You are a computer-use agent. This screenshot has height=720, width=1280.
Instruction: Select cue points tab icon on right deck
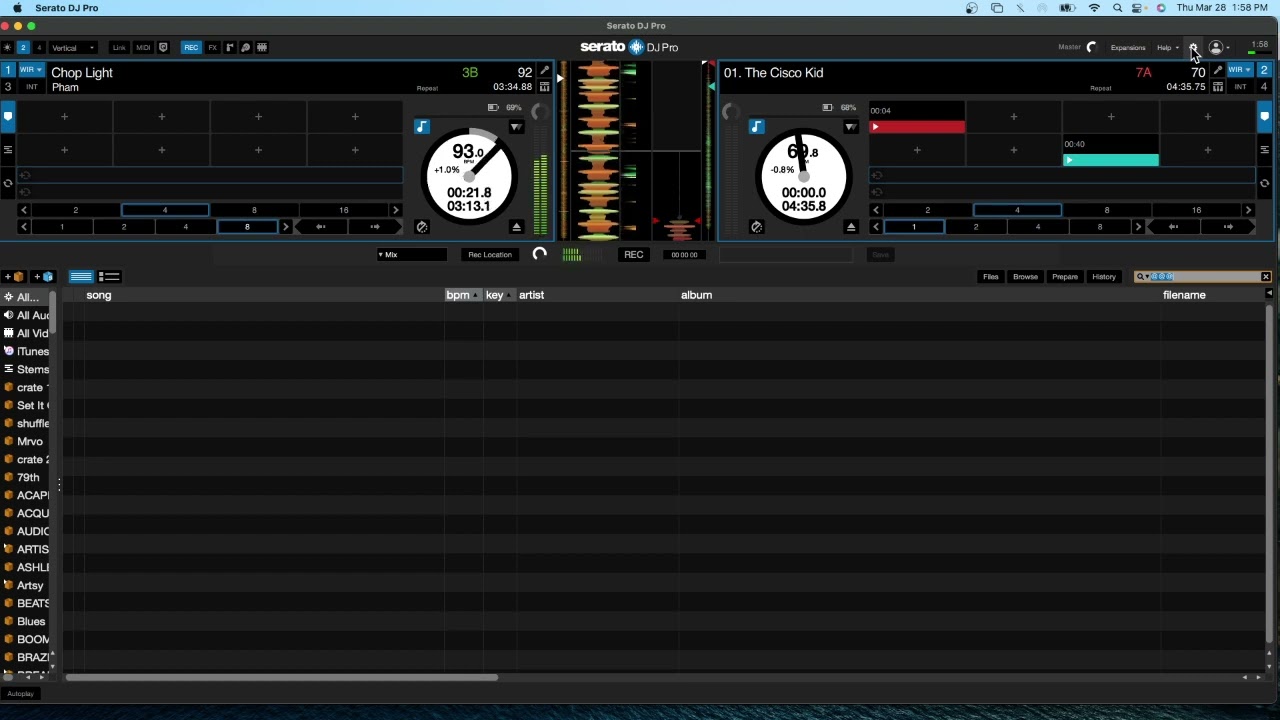tap(1264, 117)
